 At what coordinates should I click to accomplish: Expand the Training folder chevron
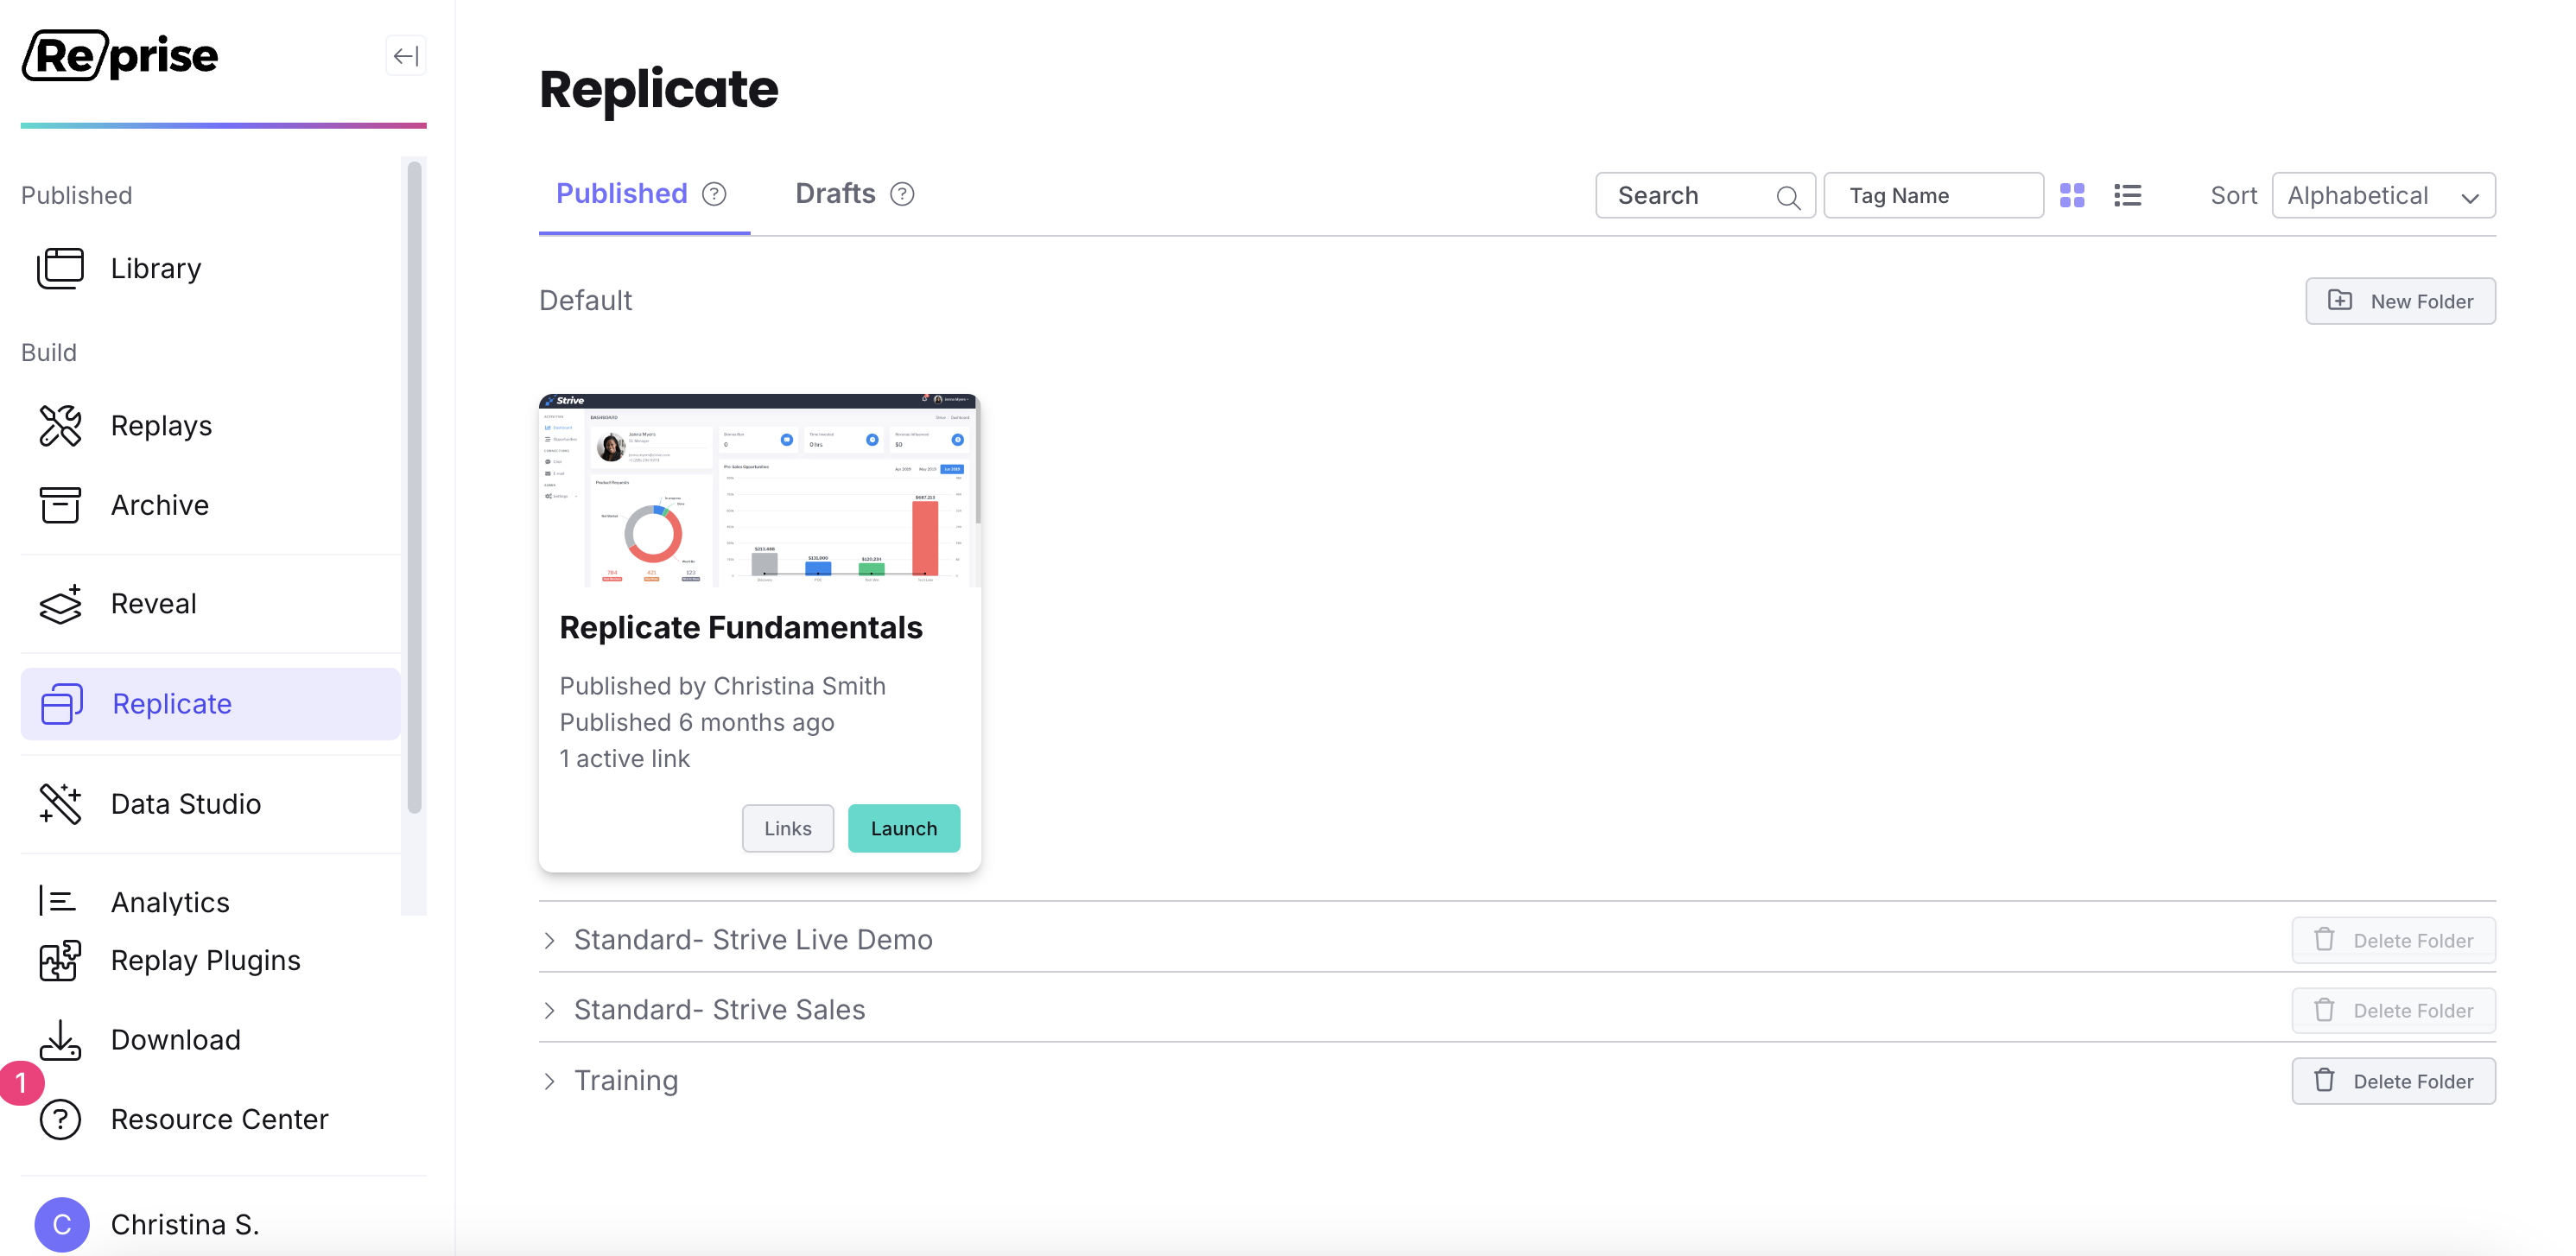549,1081
